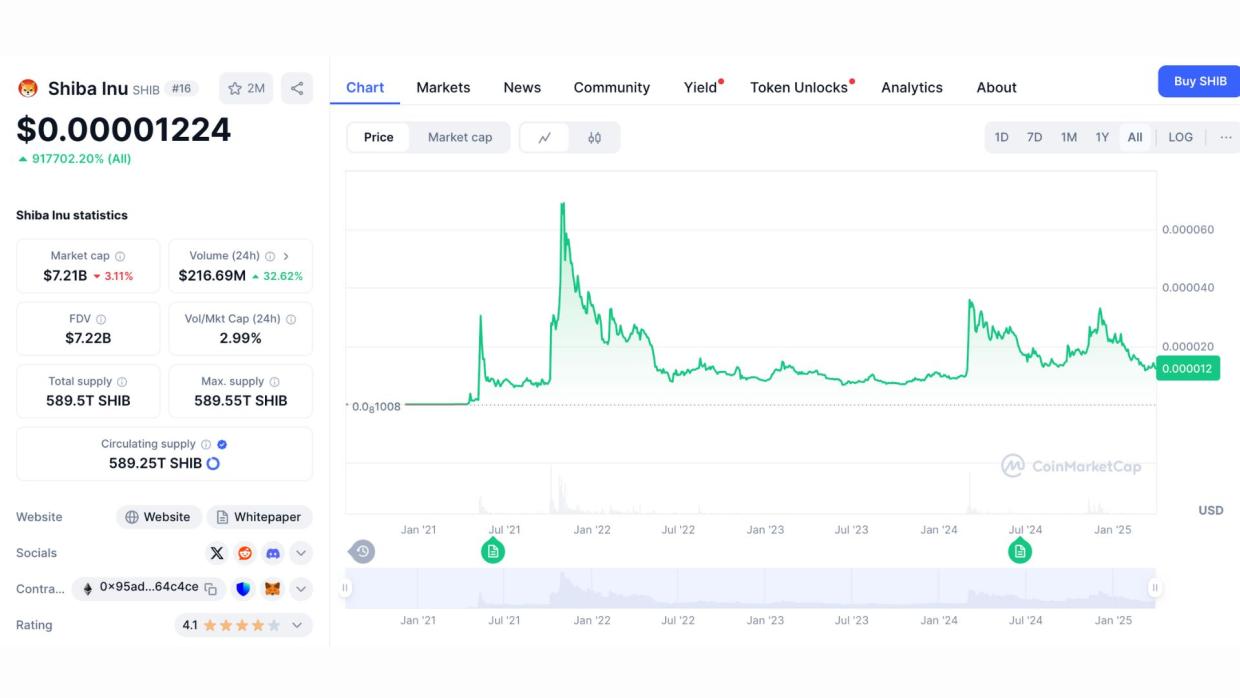Viewport: 1240px width, 698px height.
Task: Select the 1D time range
Action: (x=1001, y=138)
